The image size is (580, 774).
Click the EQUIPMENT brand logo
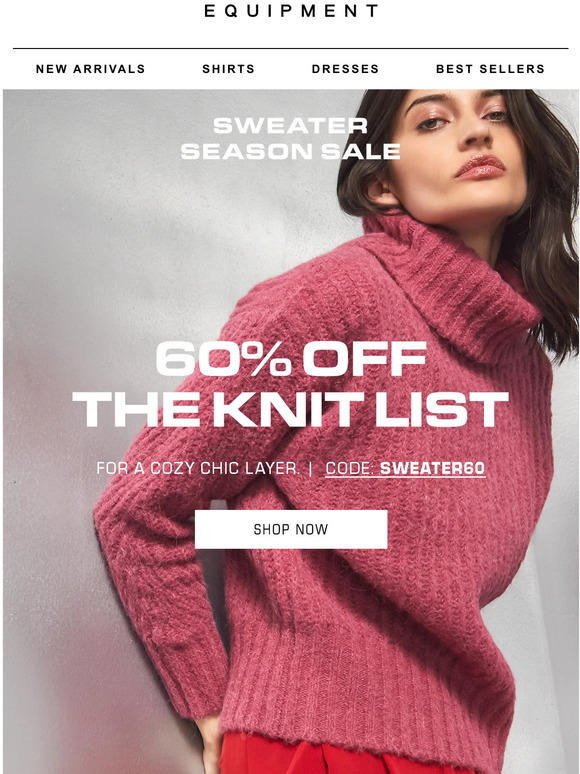291,11
